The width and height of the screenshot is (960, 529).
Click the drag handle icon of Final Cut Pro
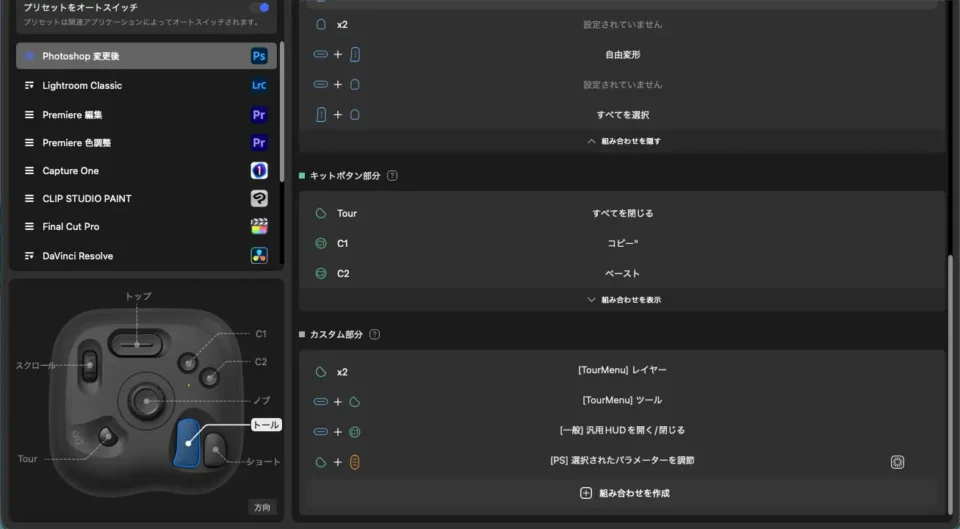click(29, 227)
